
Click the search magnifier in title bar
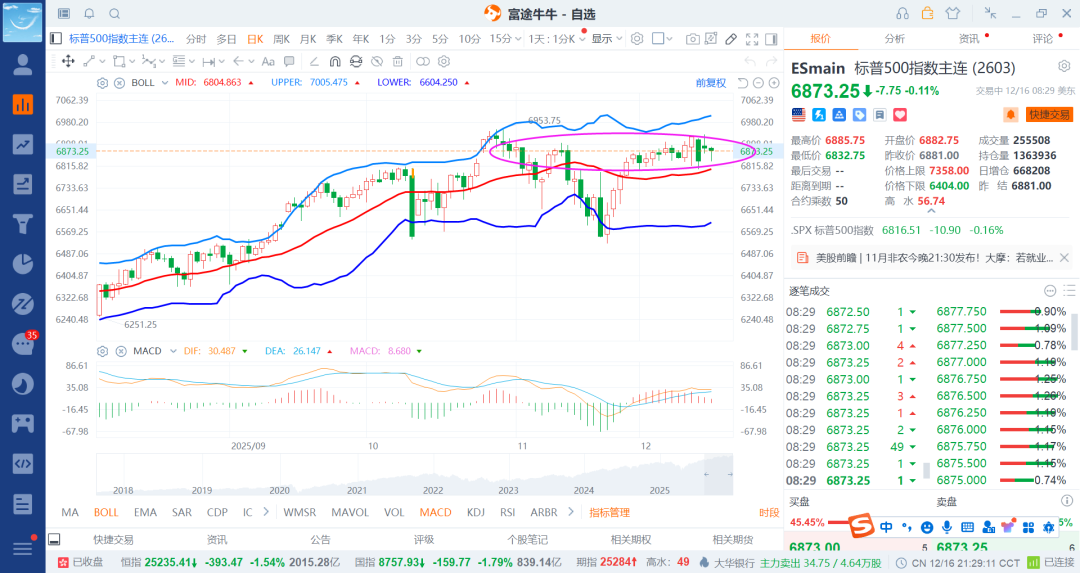[115, 14]
